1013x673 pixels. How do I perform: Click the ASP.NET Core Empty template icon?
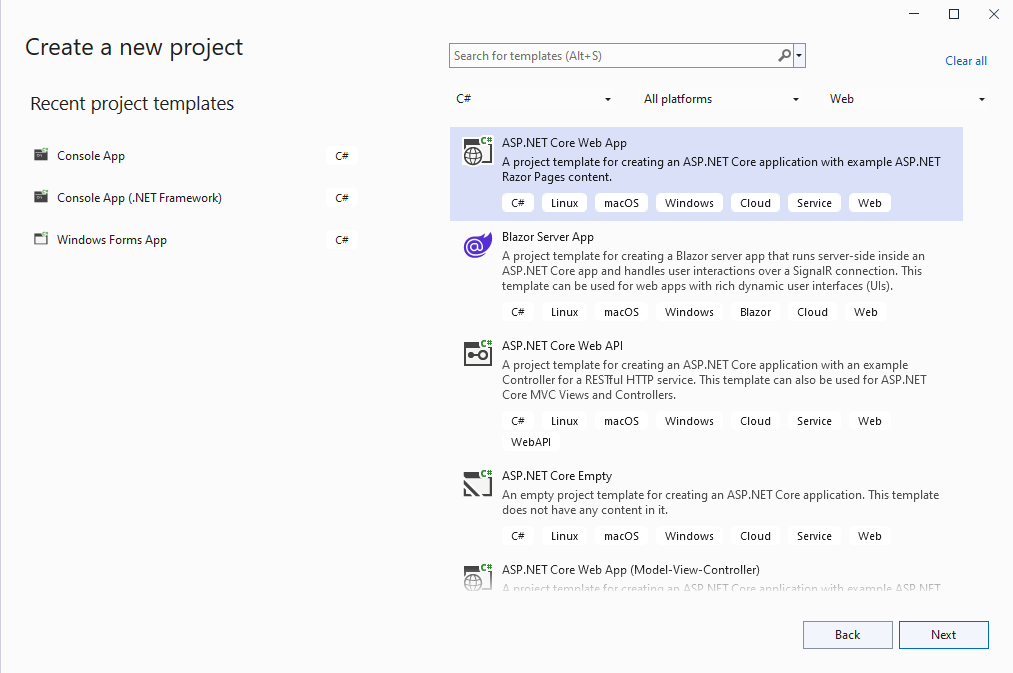[477, 483]
